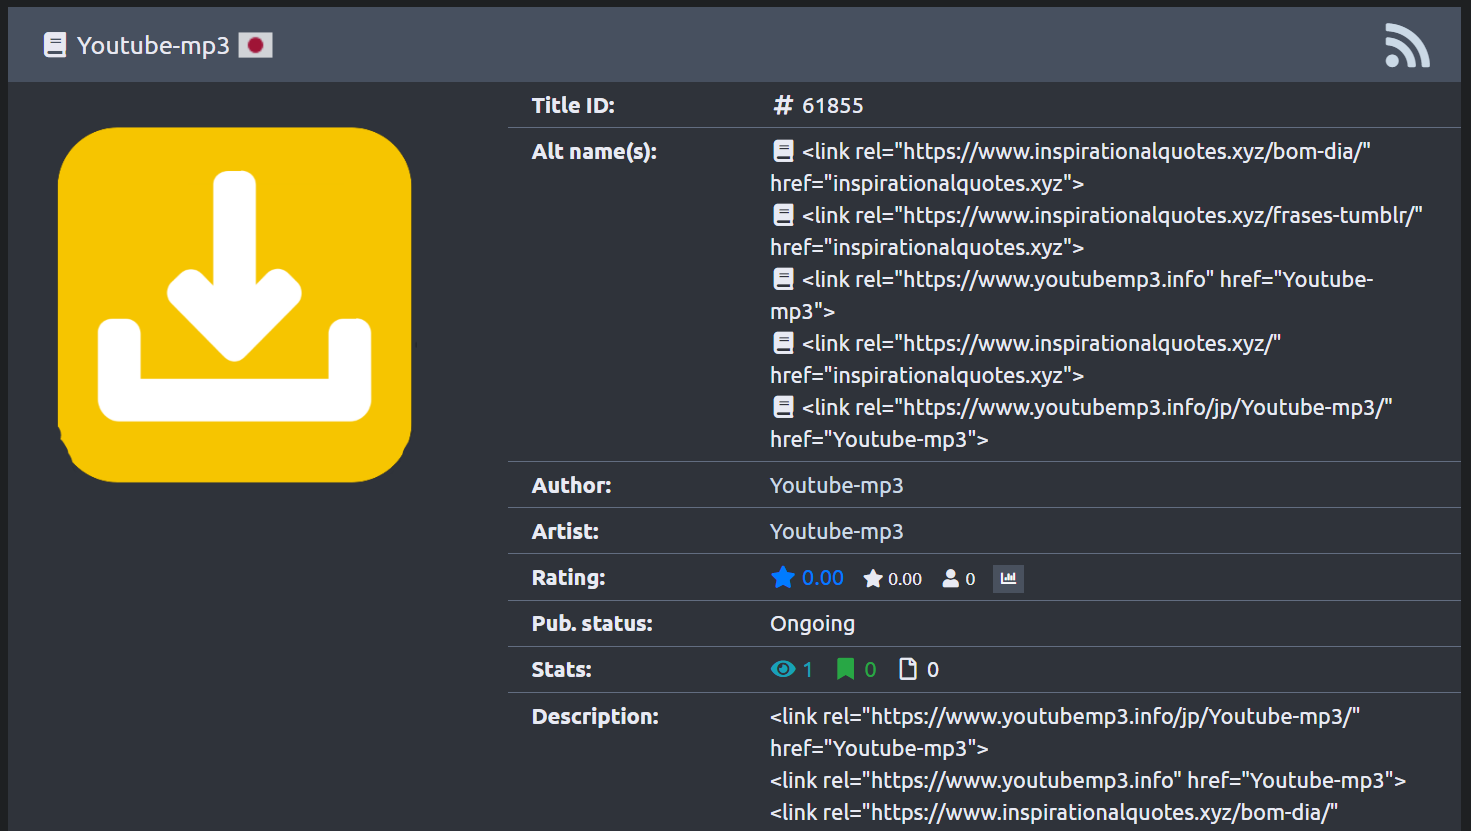Screen dimensions: 1471x831
Task: Click the yellow download cover image
Action: [234, 304]
